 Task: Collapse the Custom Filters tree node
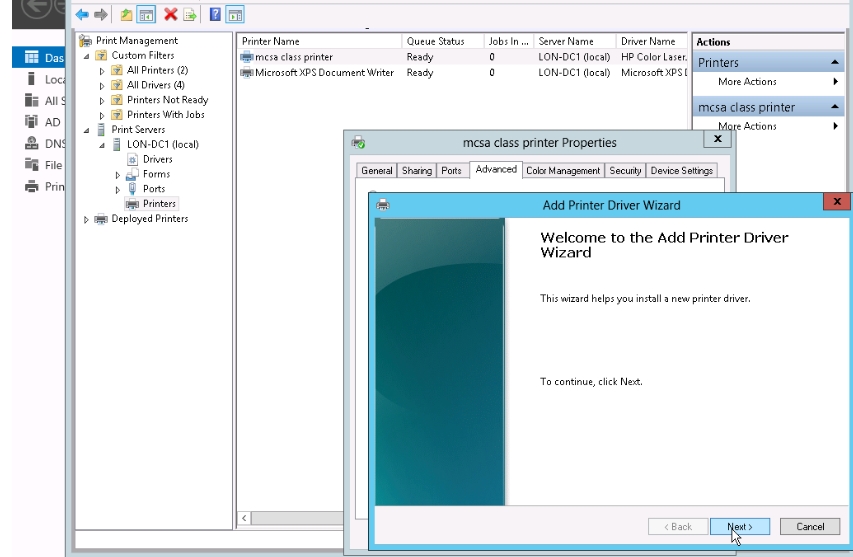[x=86, y=56]
